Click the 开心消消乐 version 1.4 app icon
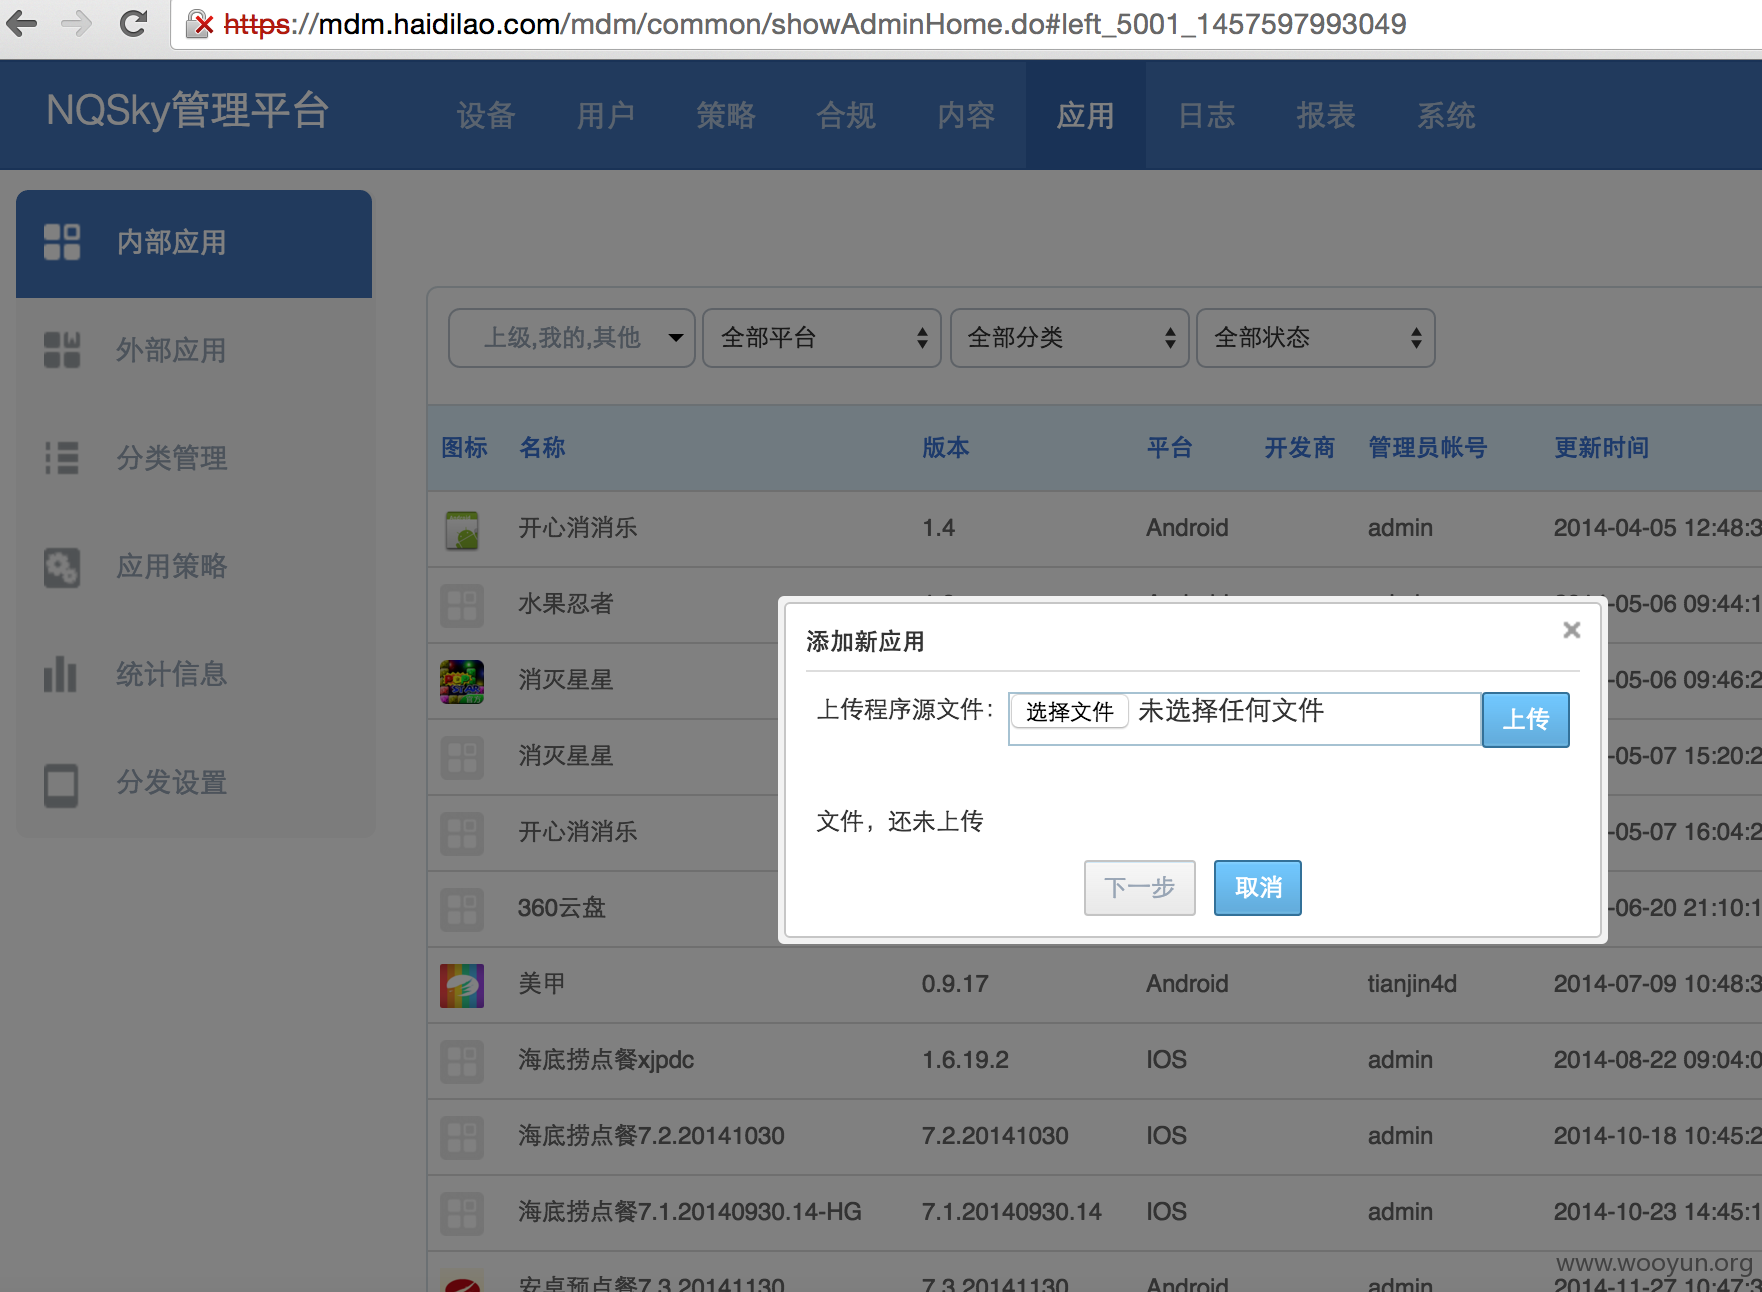 click(x=462, y=530)
